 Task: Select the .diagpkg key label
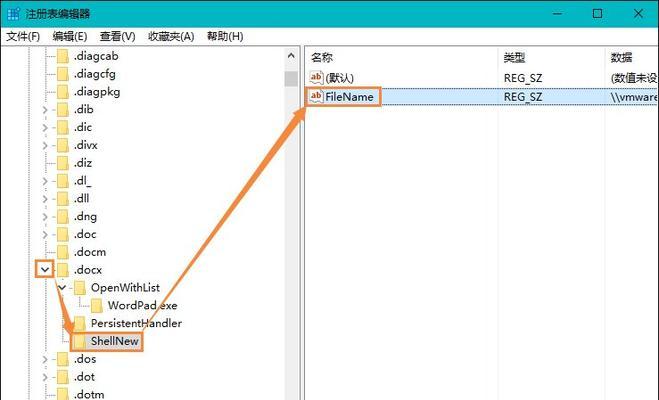97,92
